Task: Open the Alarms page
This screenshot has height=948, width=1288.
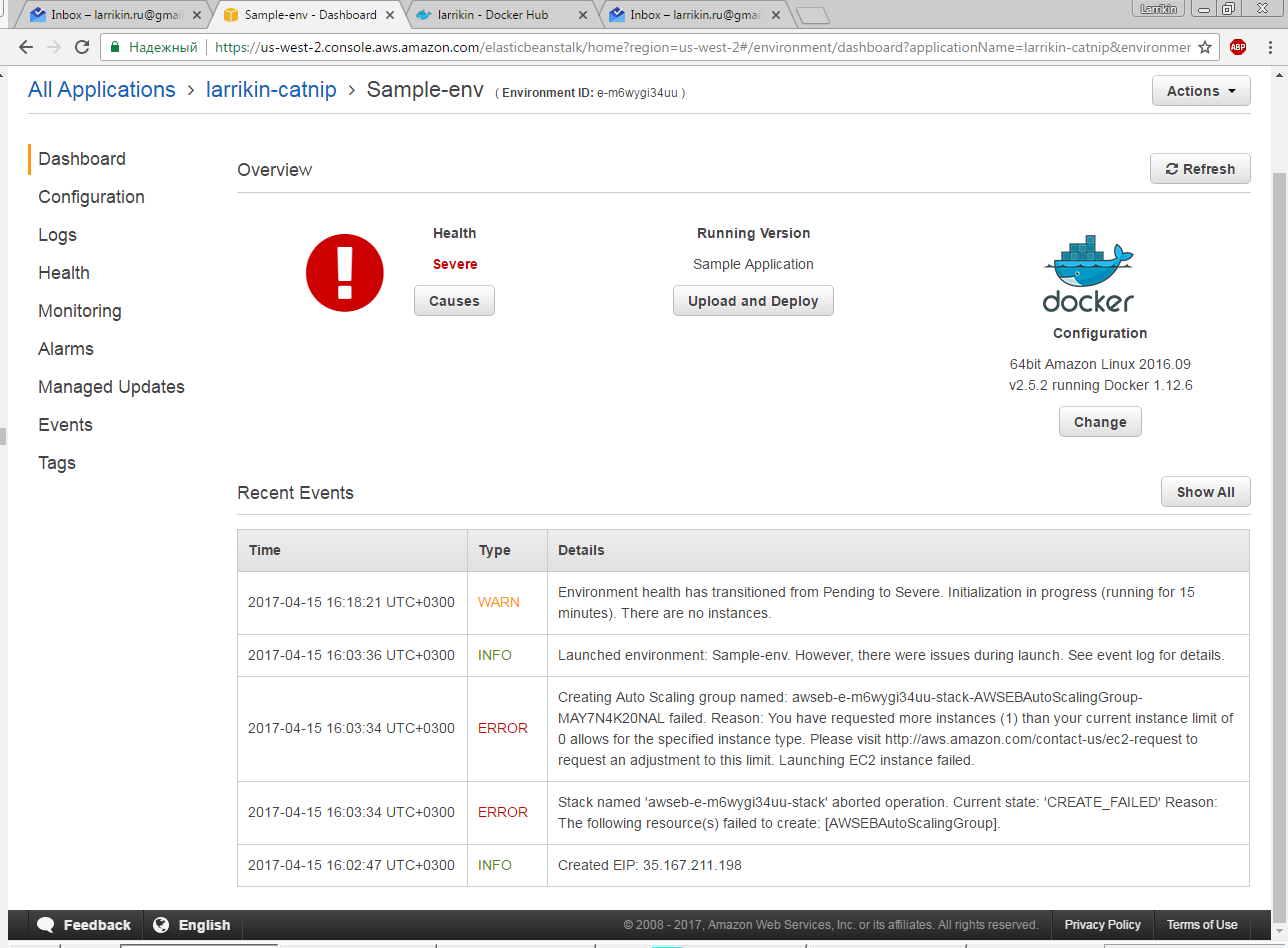Action: (66, 349)
